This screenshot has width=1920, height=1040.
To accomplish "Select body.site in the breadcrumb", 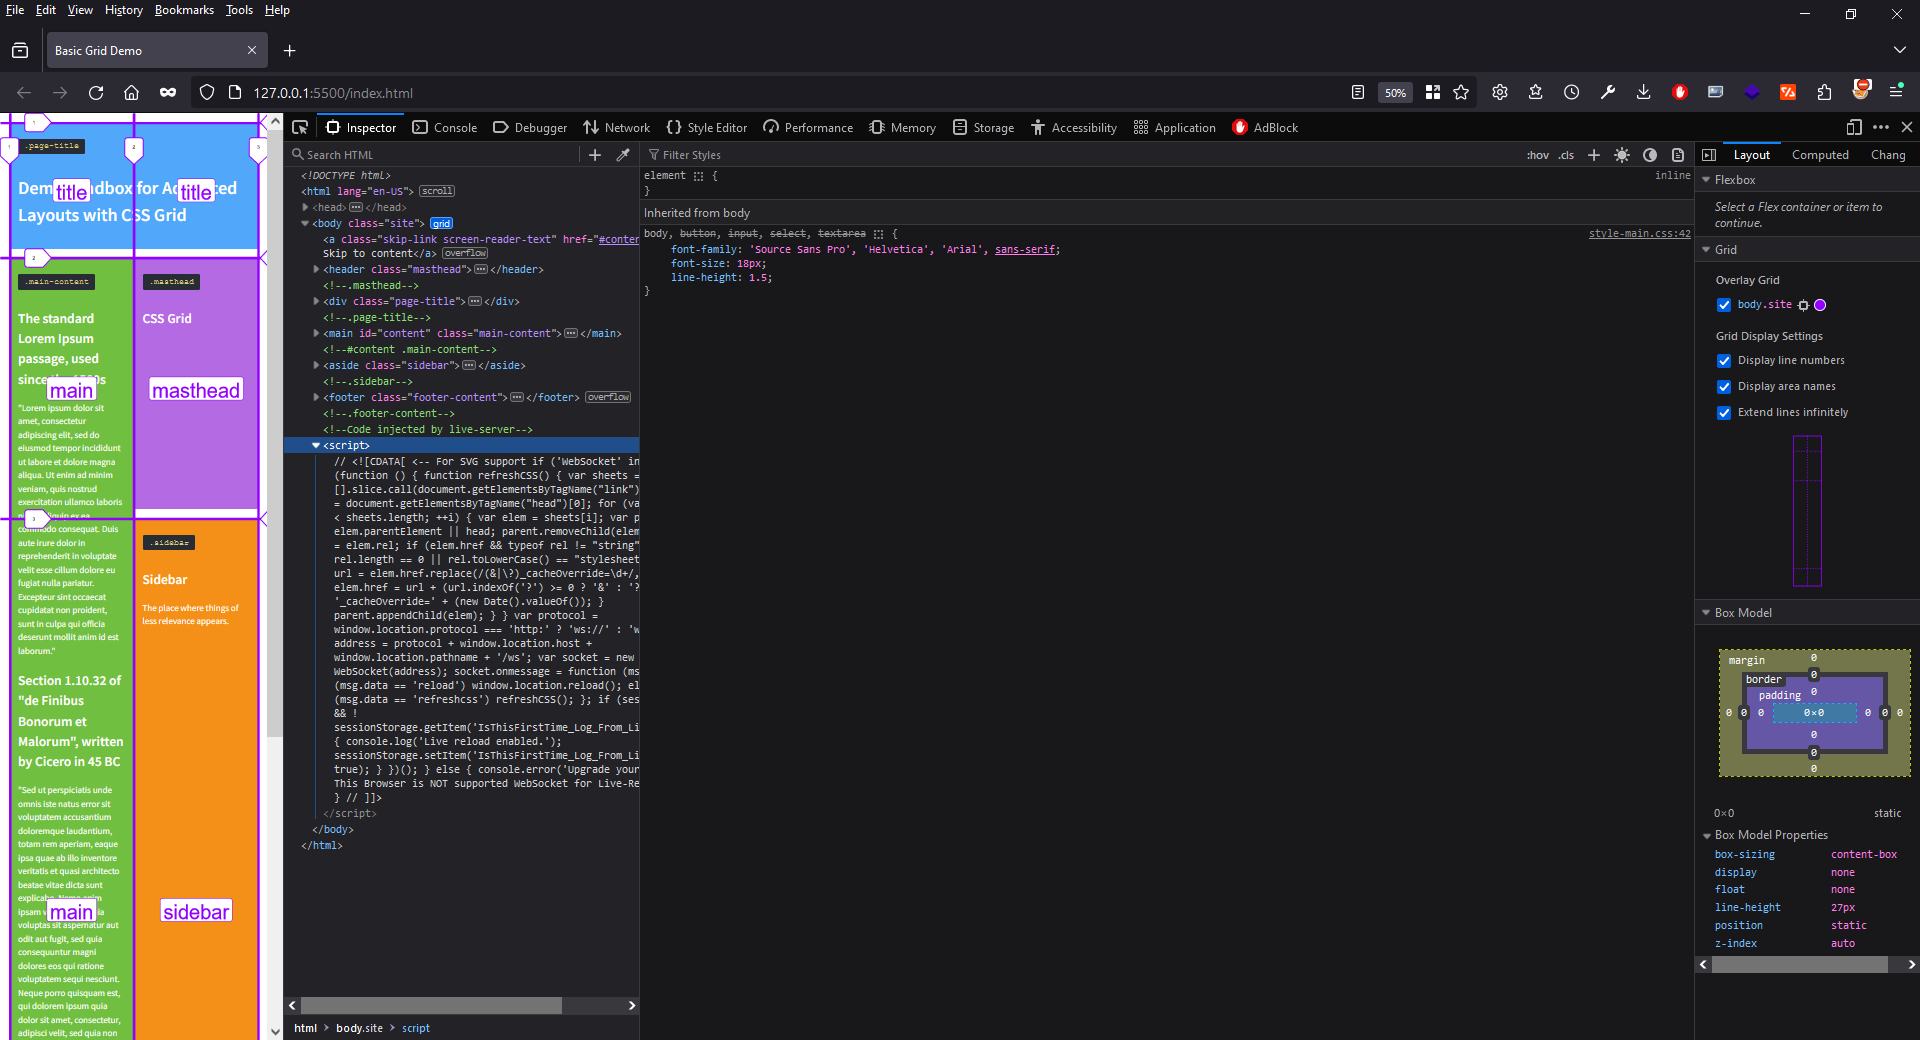I will tap(359, 1028).
